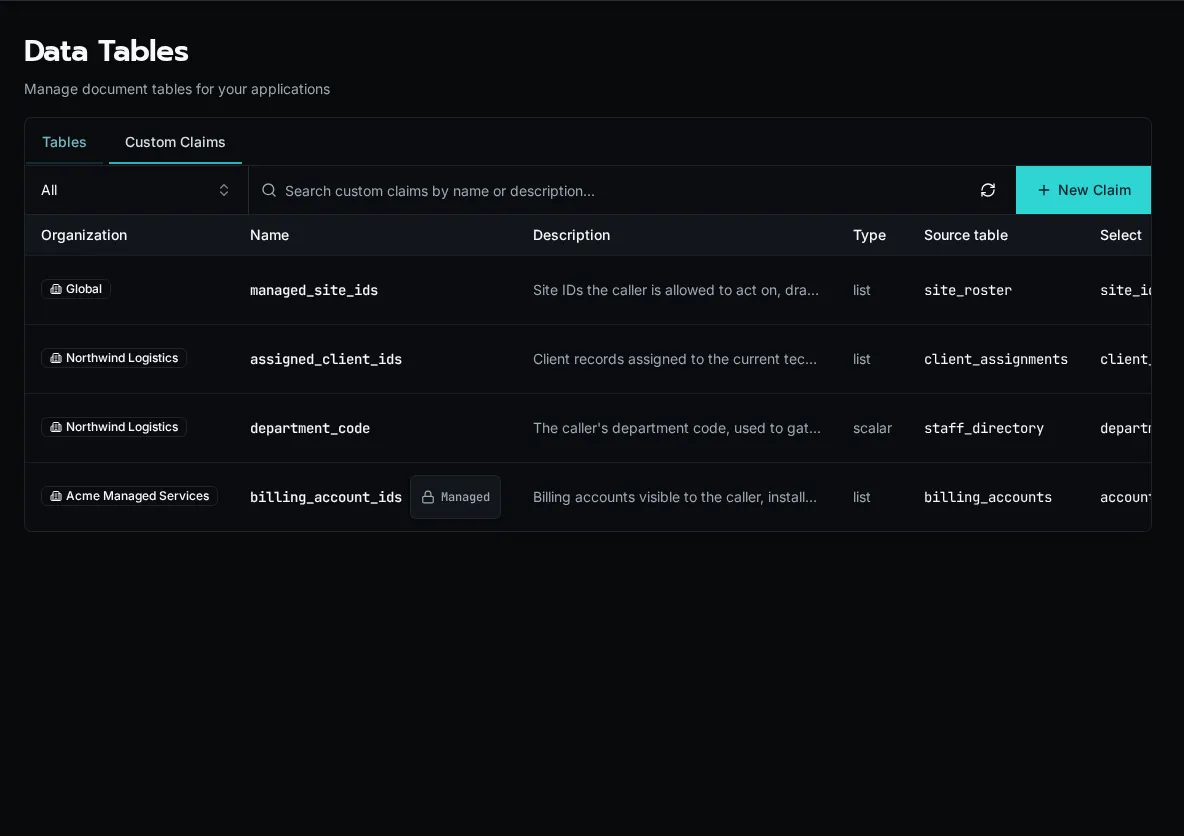Click the building icon in the Acme Managed Services badge
Image resolution: width=1184 pixels, height=836 pixels.
coord(56,496)
